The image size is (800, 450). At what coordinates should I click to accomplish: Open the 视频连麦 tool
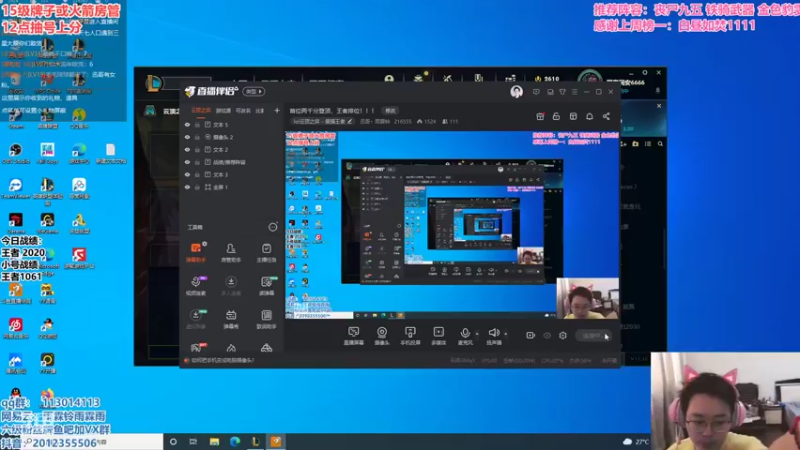point(196,286)
